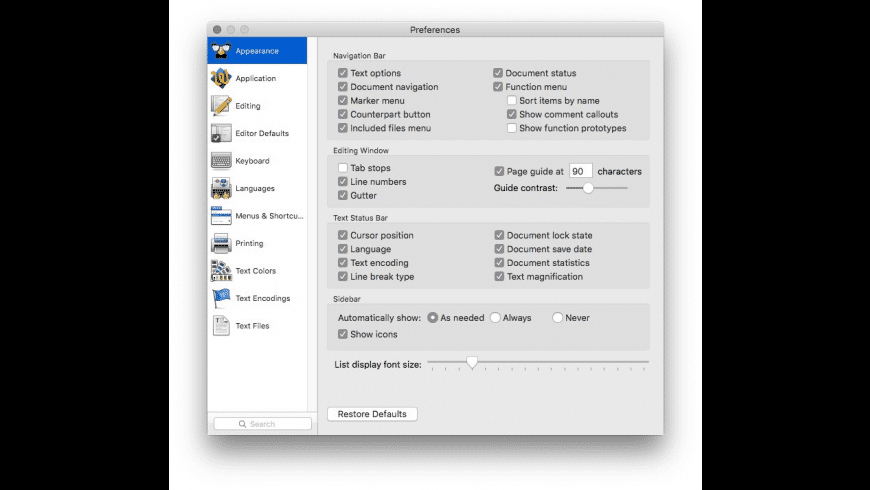870x490 pixels.
Task: Choose the Always radio button
Action: [495, 317]
